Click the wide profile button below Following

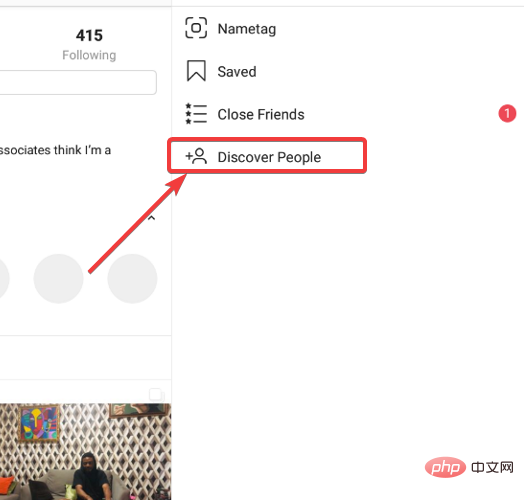[78, 83]
